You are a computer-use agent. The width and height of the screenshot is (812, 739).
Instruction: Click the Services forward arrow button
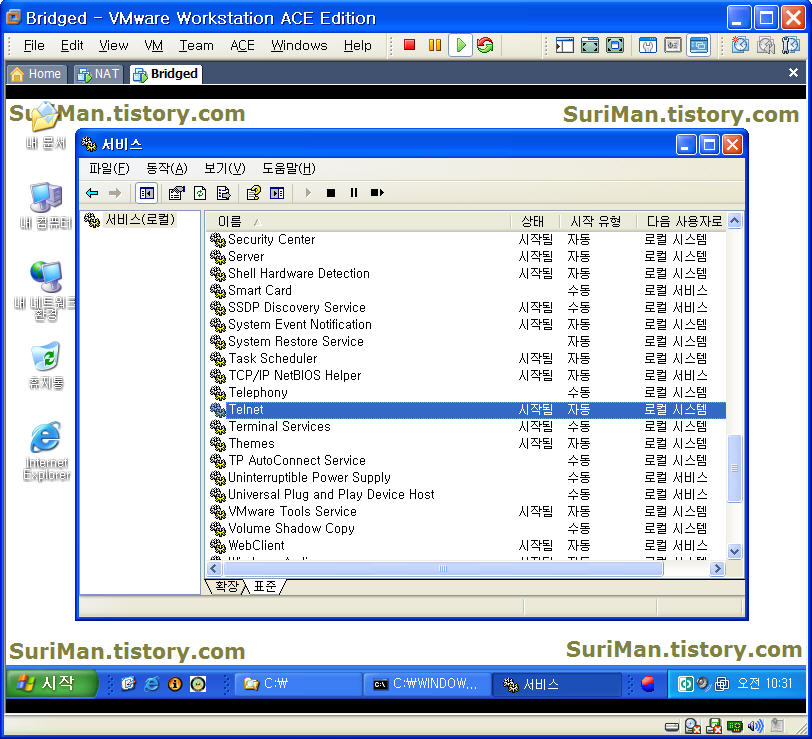click(115, 193)
